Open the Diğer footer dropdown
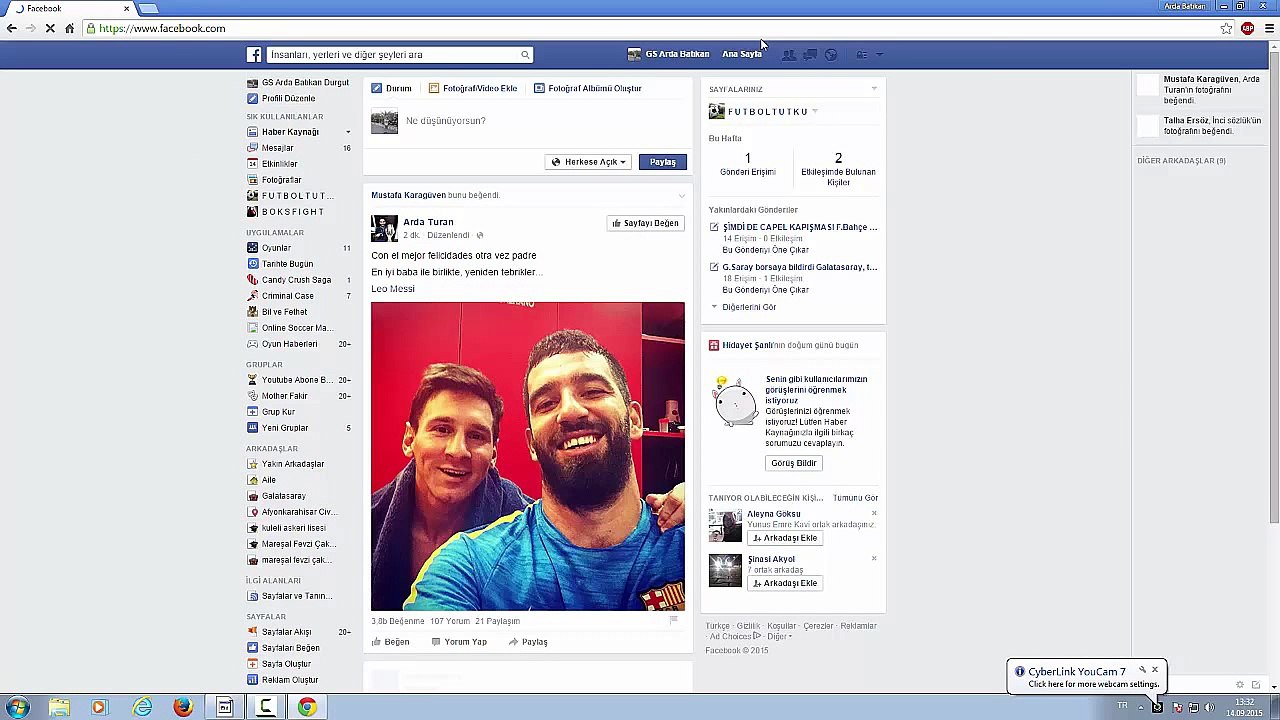 tap(779, 636)
